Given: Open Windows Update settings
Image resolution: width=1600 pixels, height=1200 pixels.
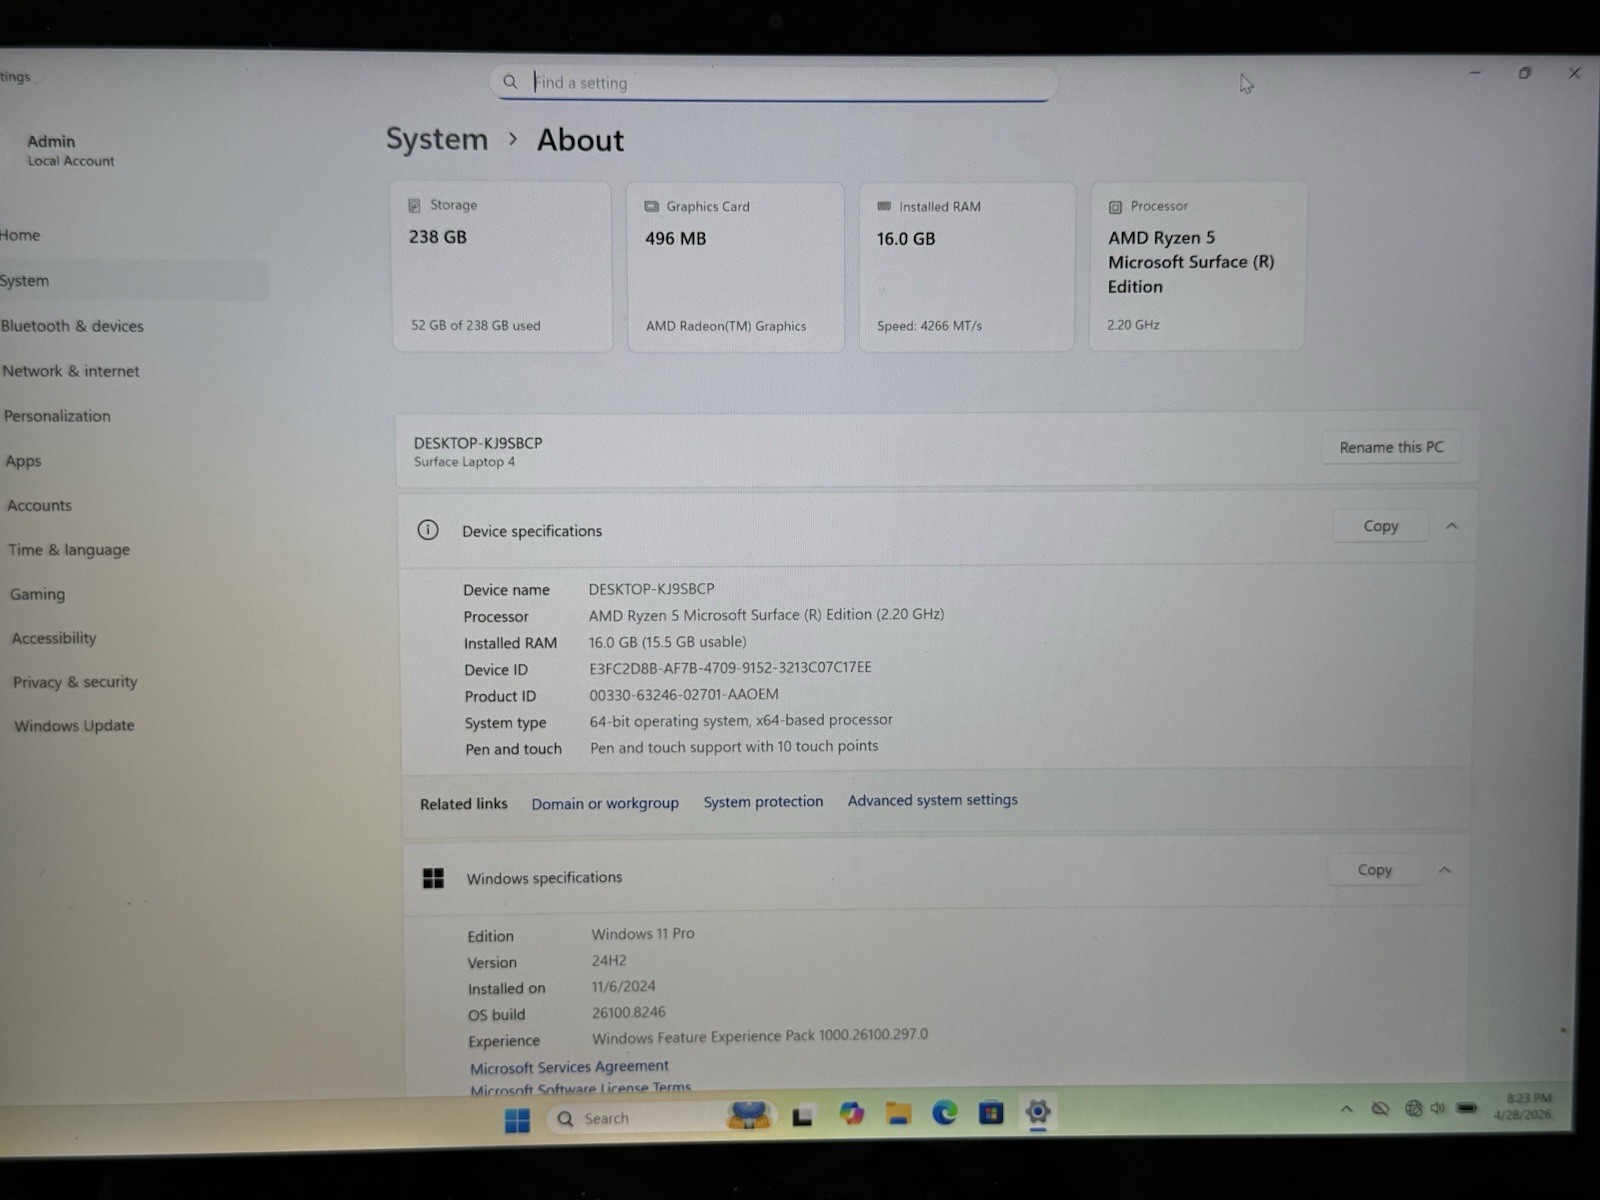Looking at the screenshot, I should [74, 726].
